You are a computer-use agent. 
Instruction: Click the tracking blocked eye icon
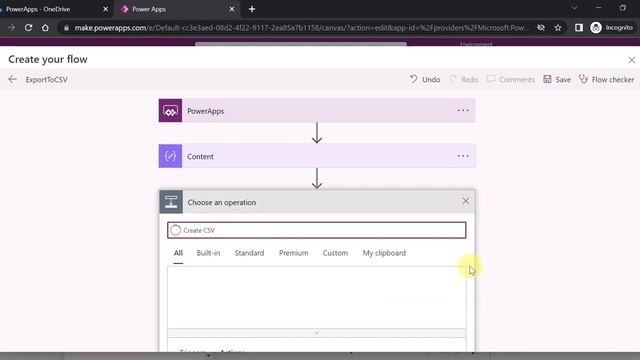click(541, 28)
